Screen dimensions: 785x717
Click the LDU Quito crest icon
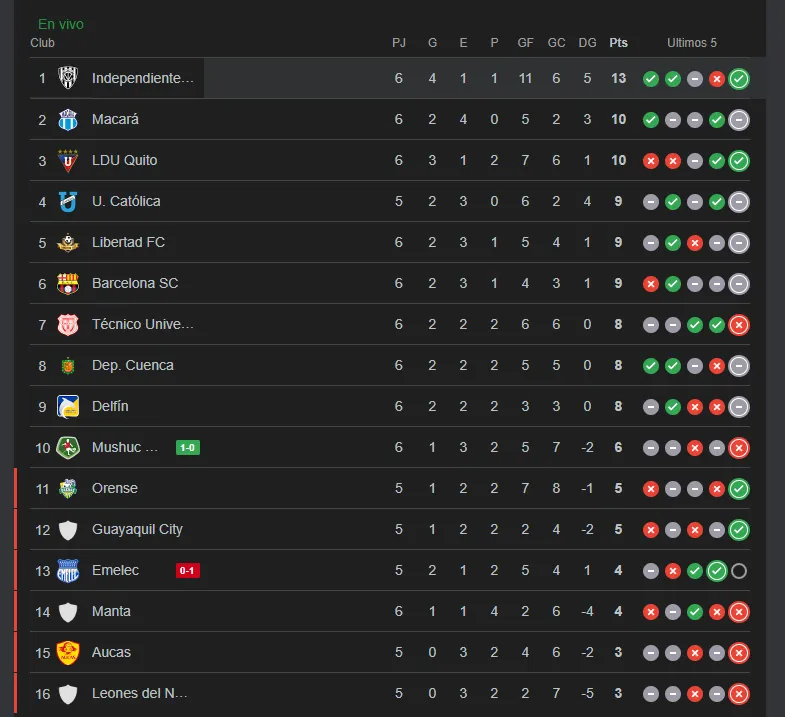click(x=68, y=160)
